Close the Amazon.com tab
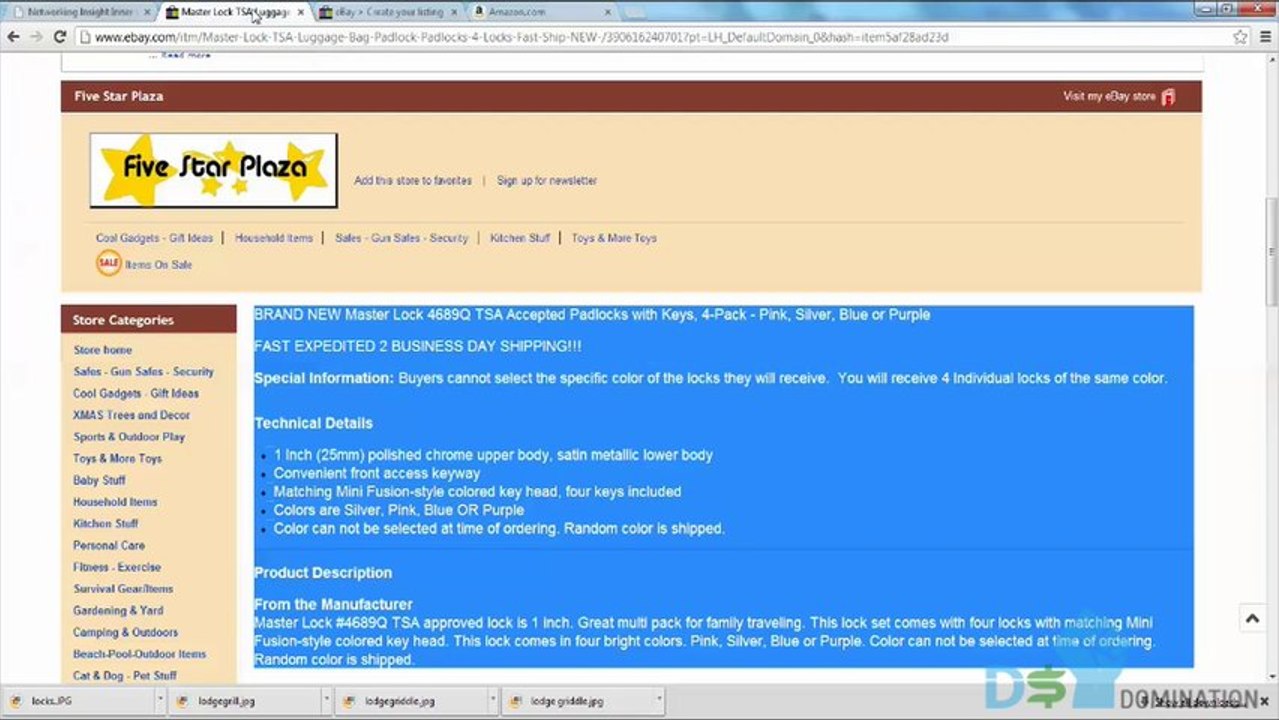Screen dimensions: 1279x720 607,12
